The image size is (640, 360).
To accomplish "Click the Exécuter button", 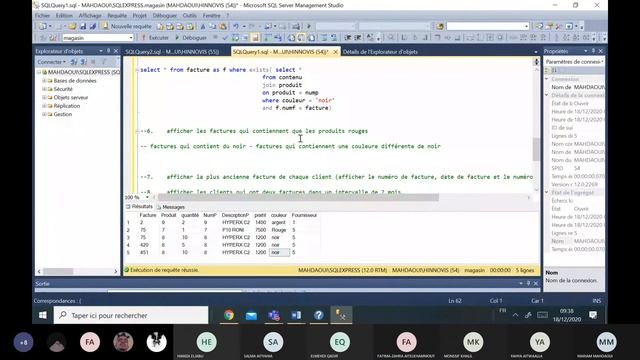I will click(x=155, y=38).
